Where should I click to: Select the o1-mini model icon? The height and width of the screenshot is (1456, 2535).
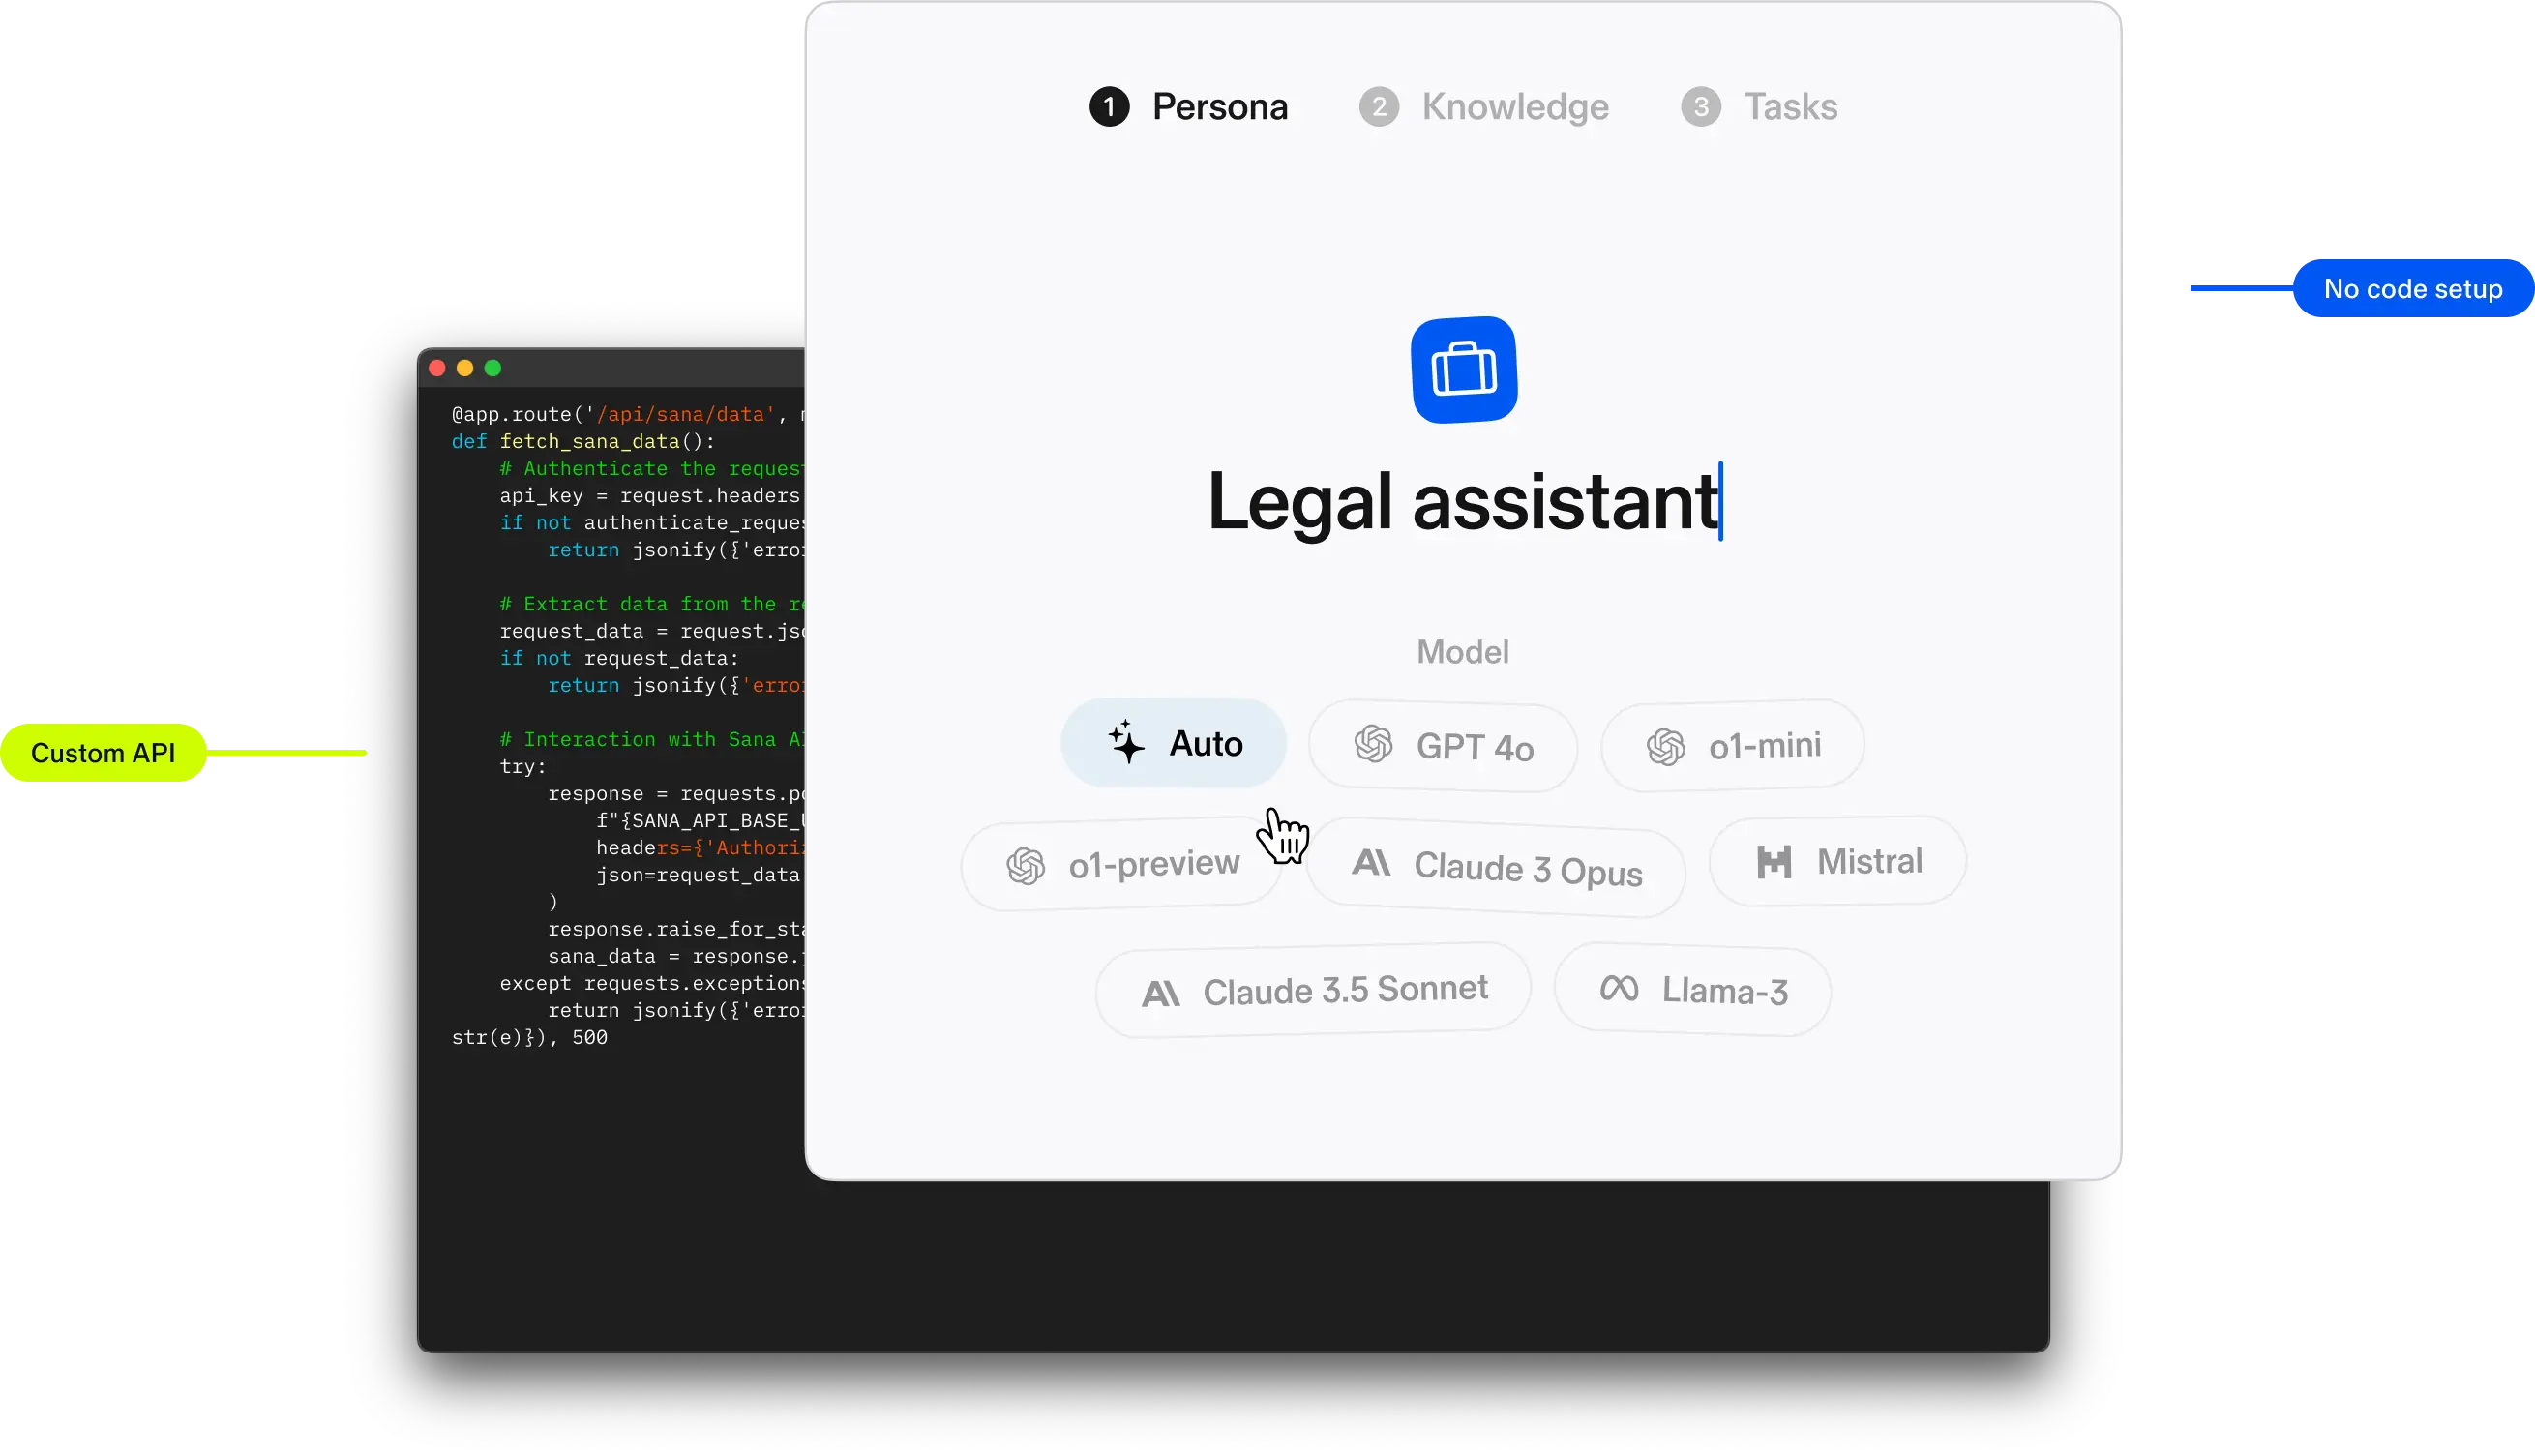point(1664,746)
